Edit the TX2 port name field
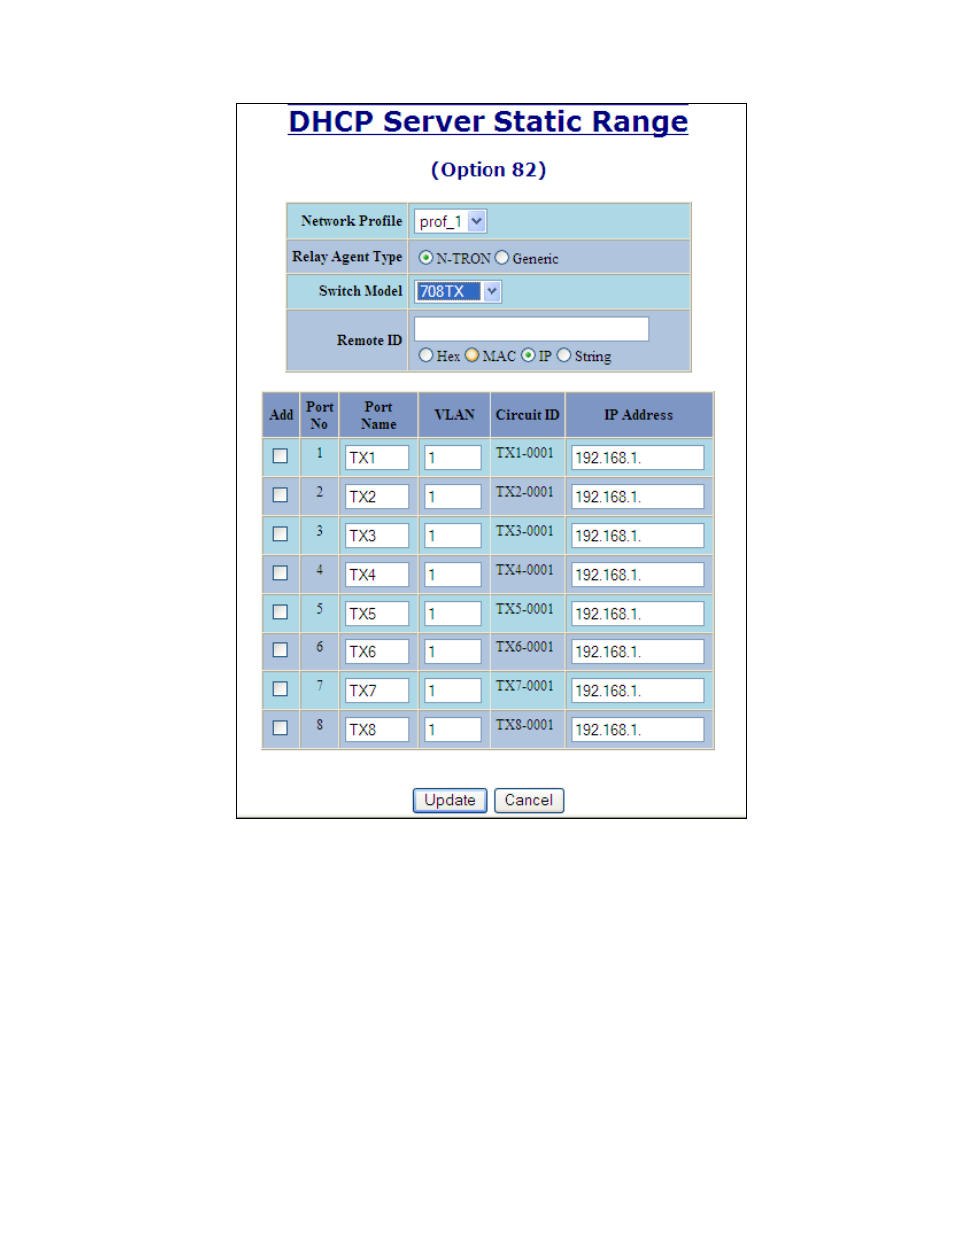 (x=377, y=497)
